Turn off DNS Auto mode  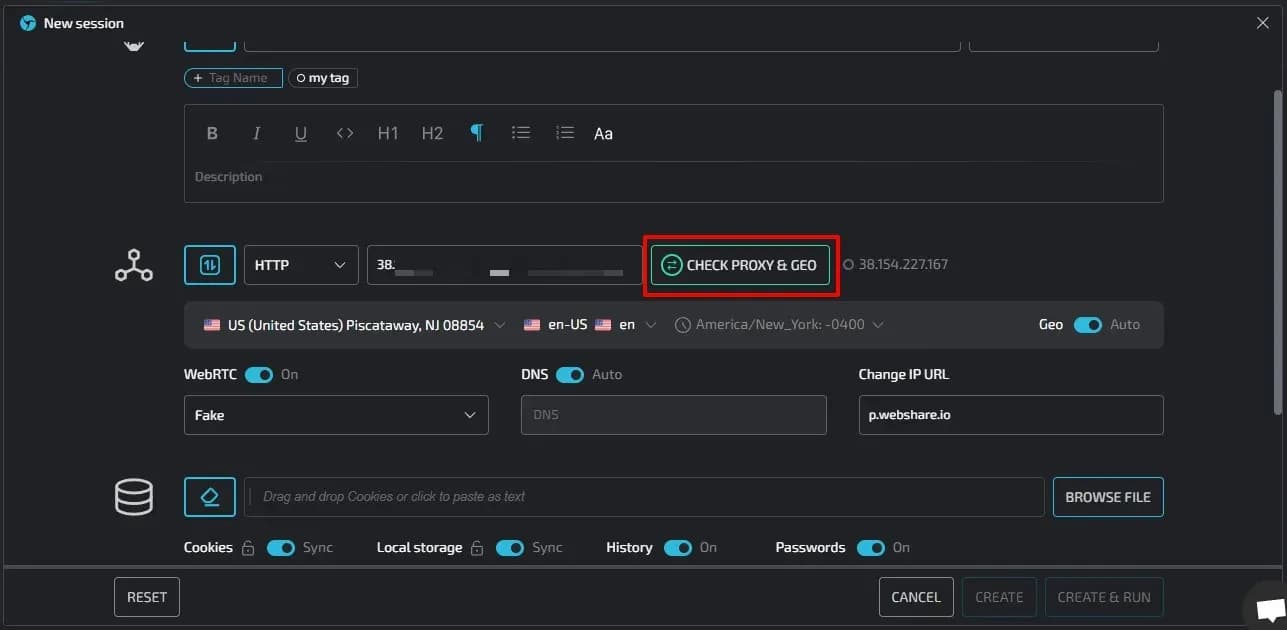pyautogui.click(x=570, y=374)
